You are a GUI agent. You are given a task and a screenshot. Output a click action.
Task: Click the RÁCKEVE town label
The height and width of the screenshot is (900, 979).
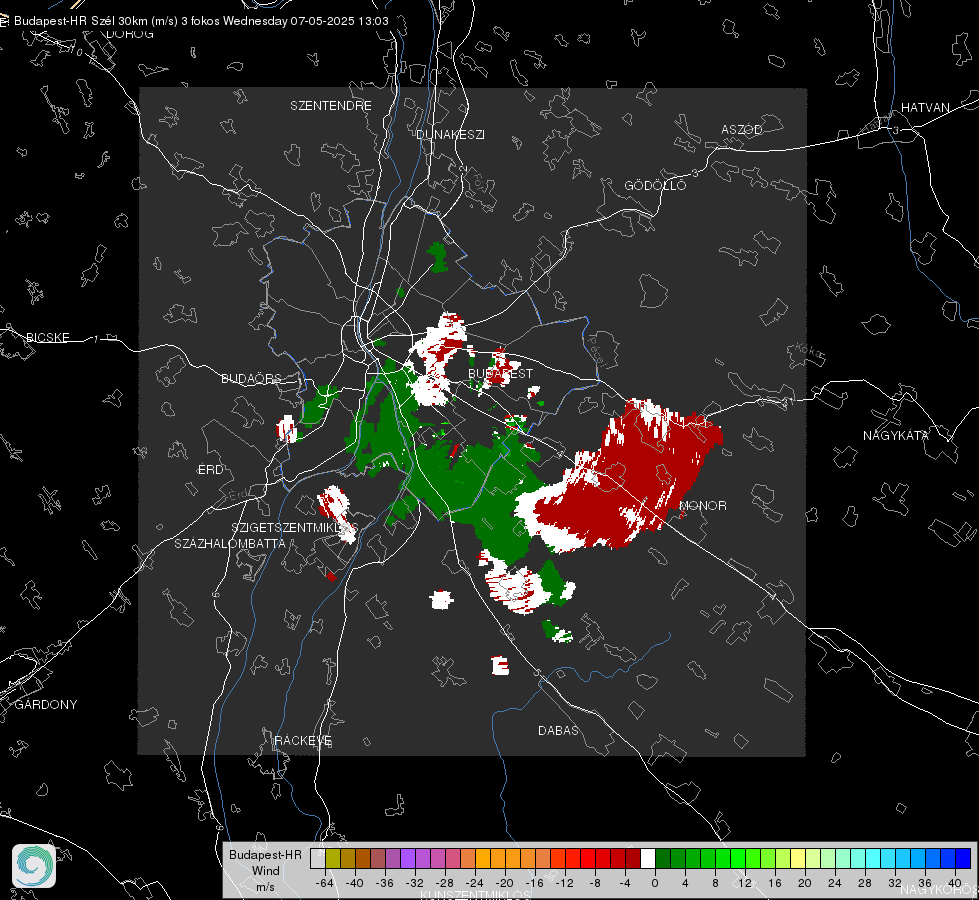(303, 740)
